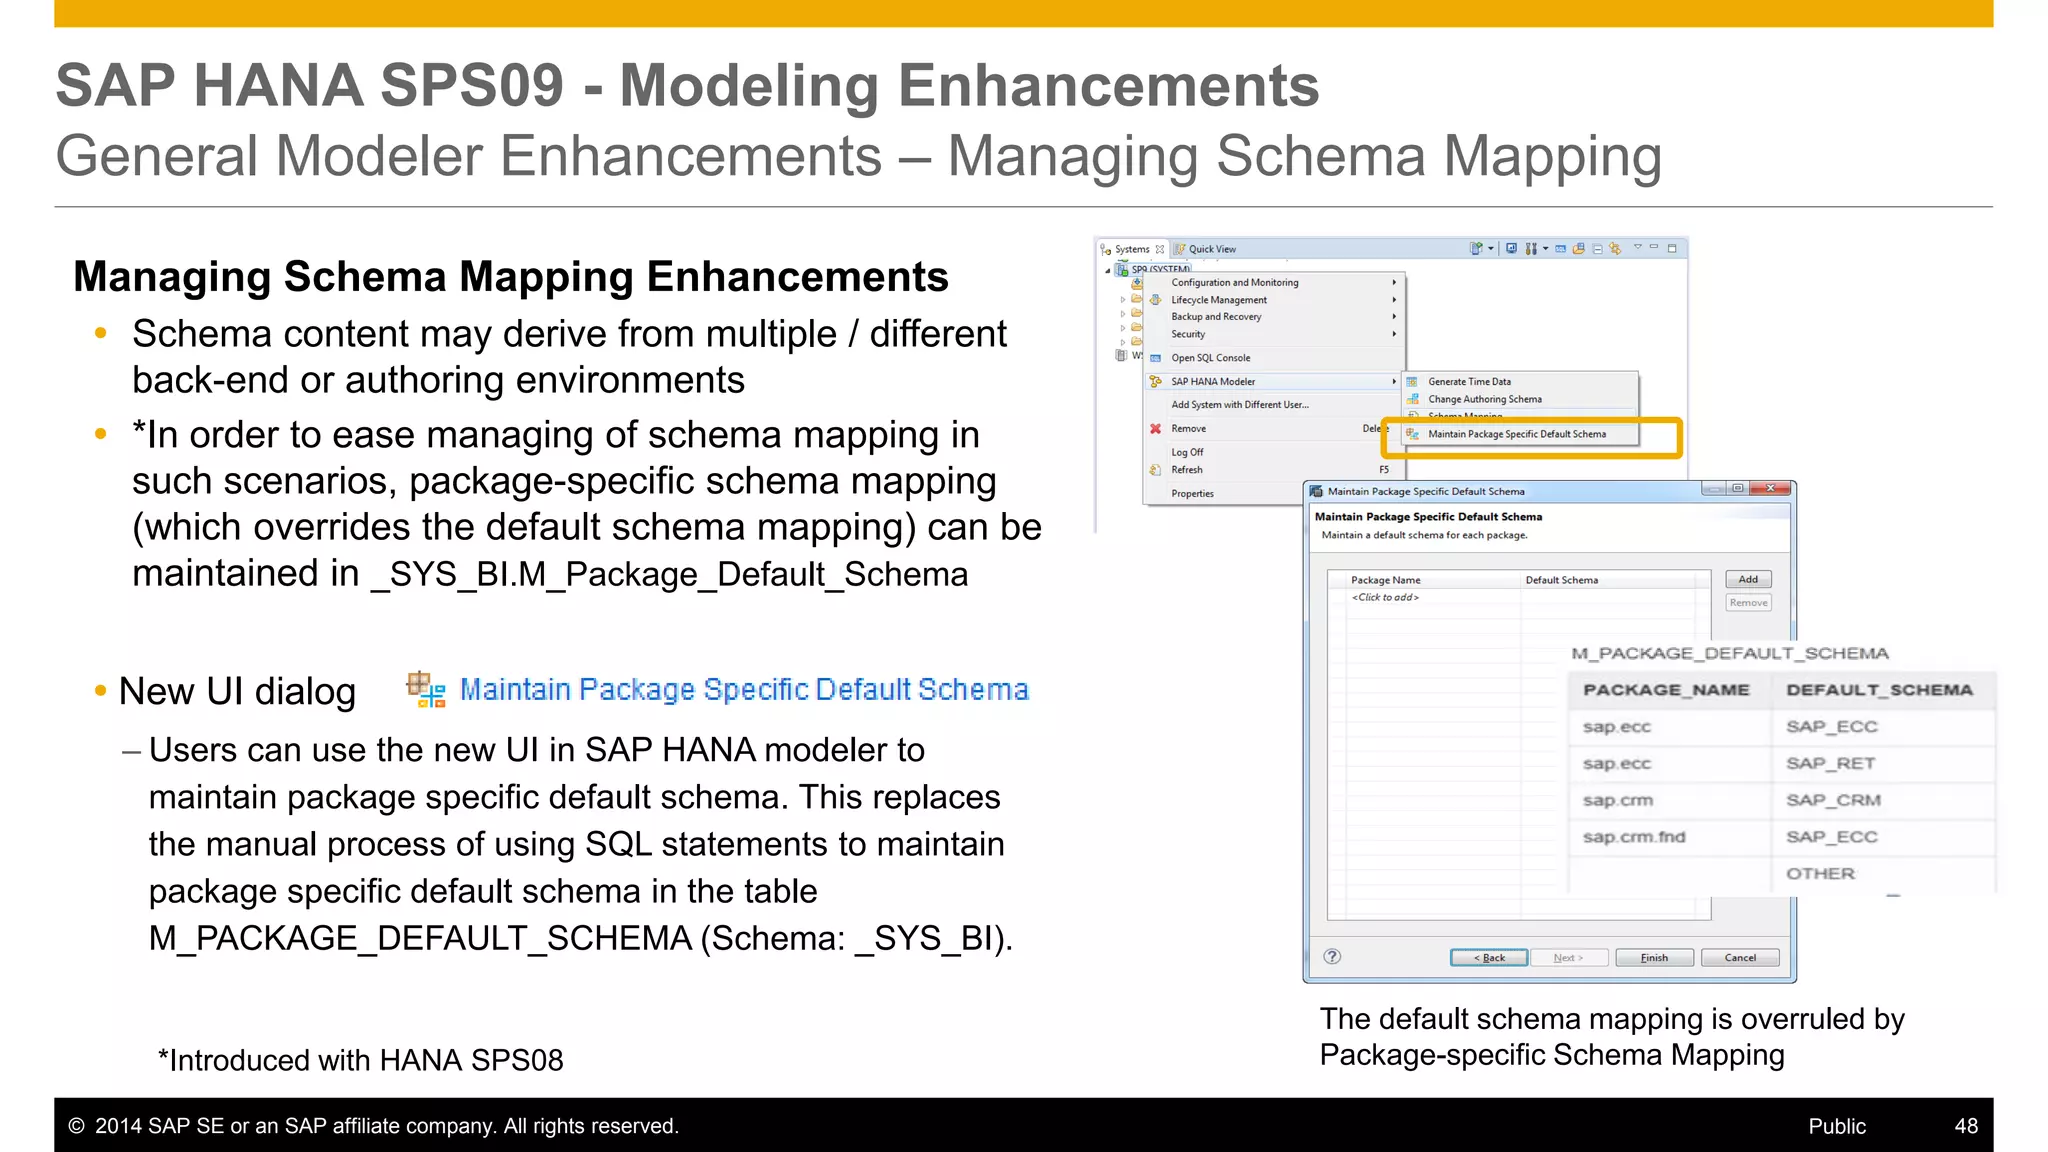Click the SQL console icon in Systems toolbar

point(1560,249)
